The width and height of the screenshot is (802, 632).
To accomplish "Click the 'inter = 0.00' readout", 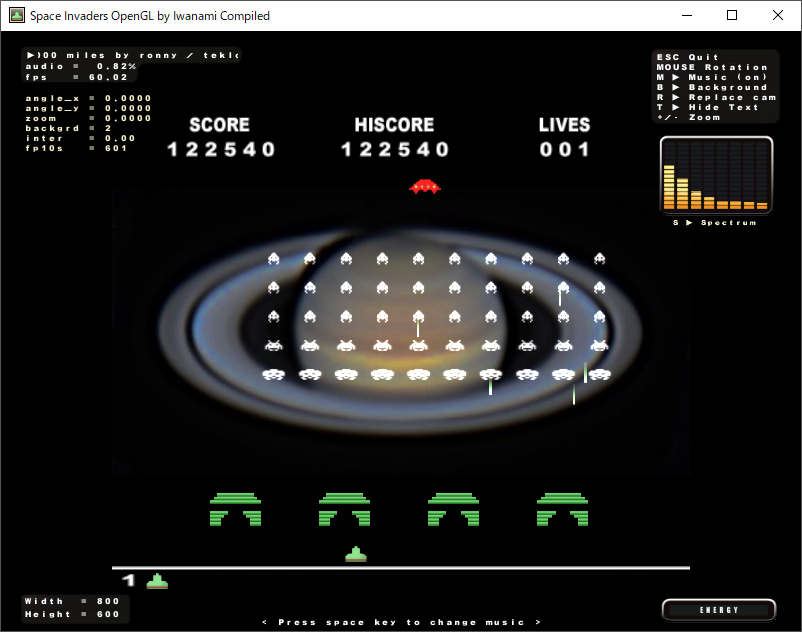I will [x=80, y=138].
